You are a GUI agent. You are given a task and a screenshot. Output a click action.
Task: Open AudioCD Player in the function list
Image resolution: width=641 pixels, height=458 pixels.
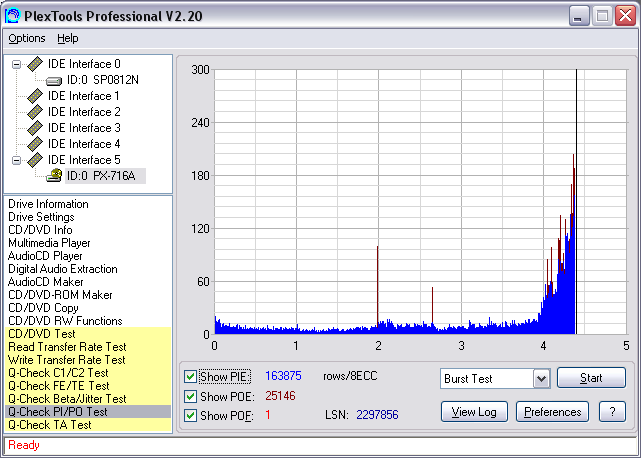(x=45, y=256)
